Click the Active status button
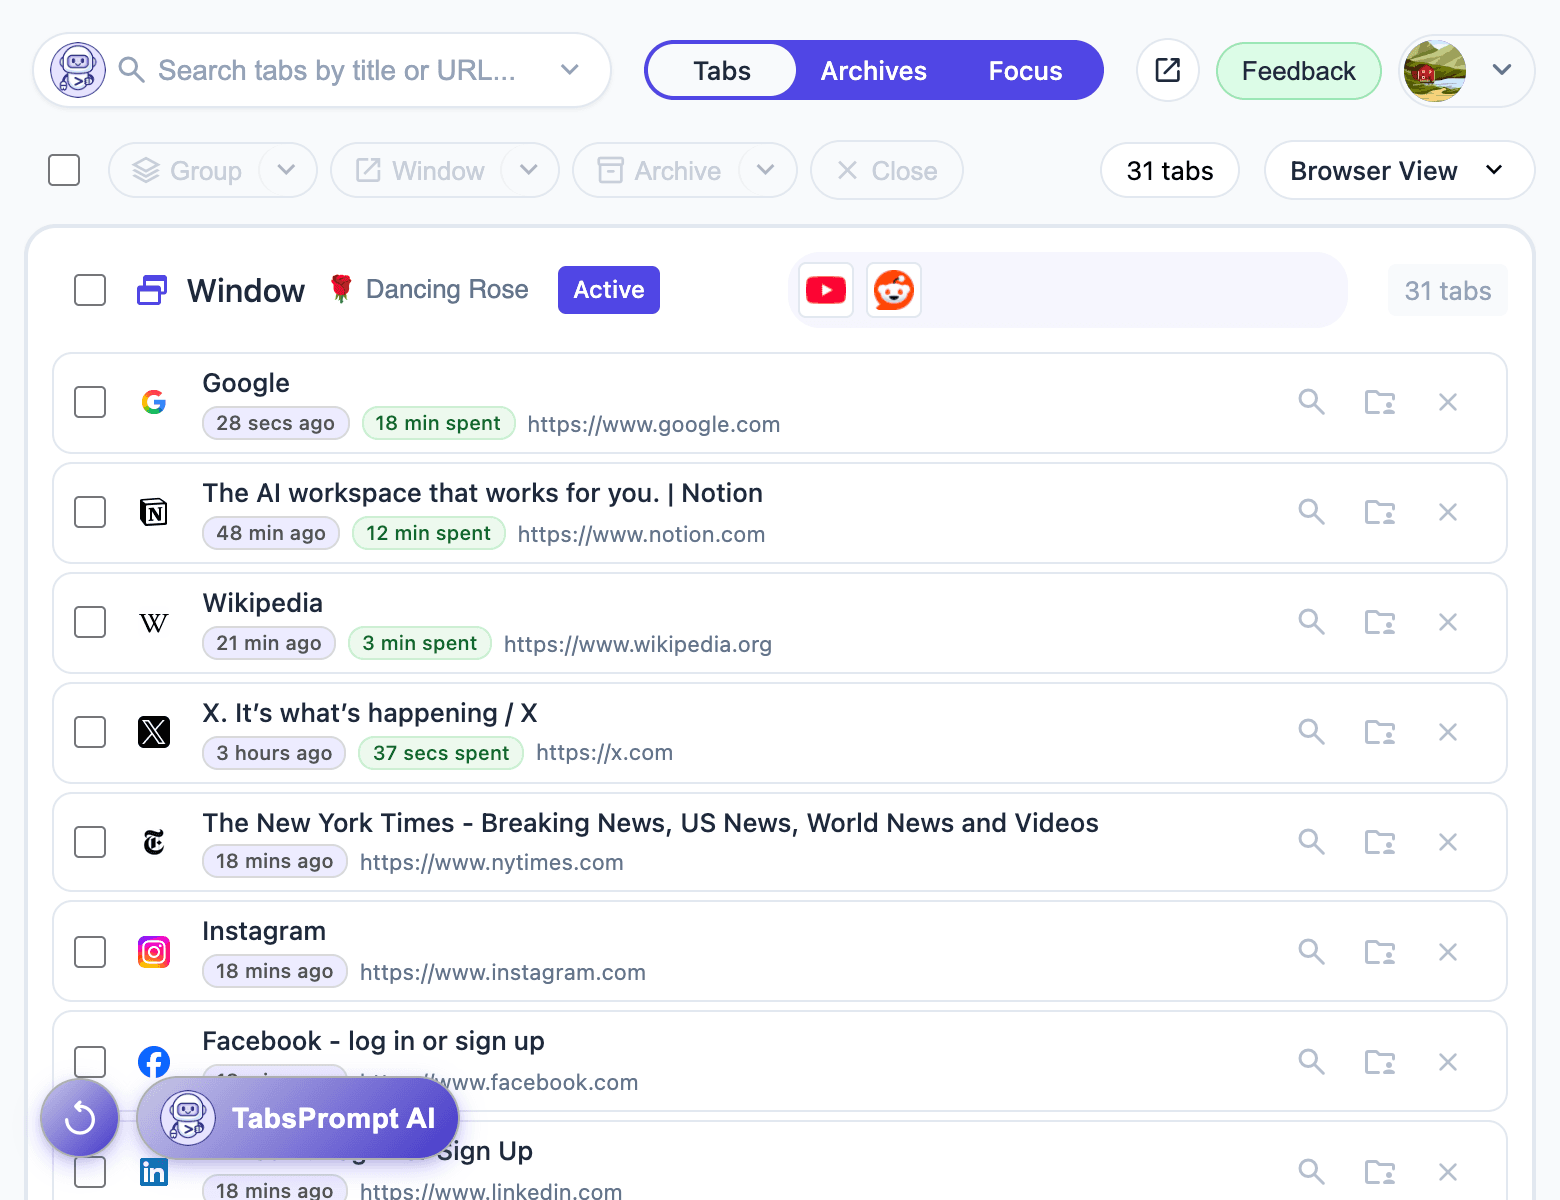 pyautogui.click(x=608, y=290)
